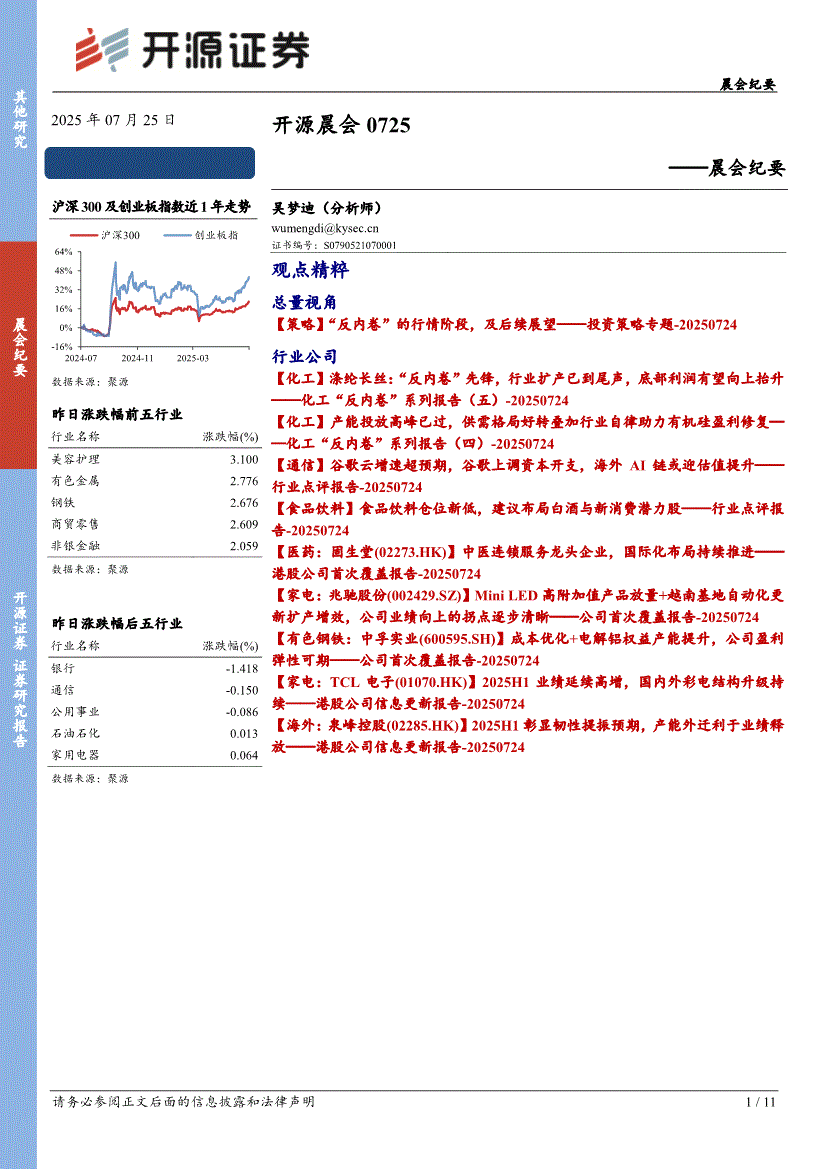Click the 其他研究 sidebar label

20,119
